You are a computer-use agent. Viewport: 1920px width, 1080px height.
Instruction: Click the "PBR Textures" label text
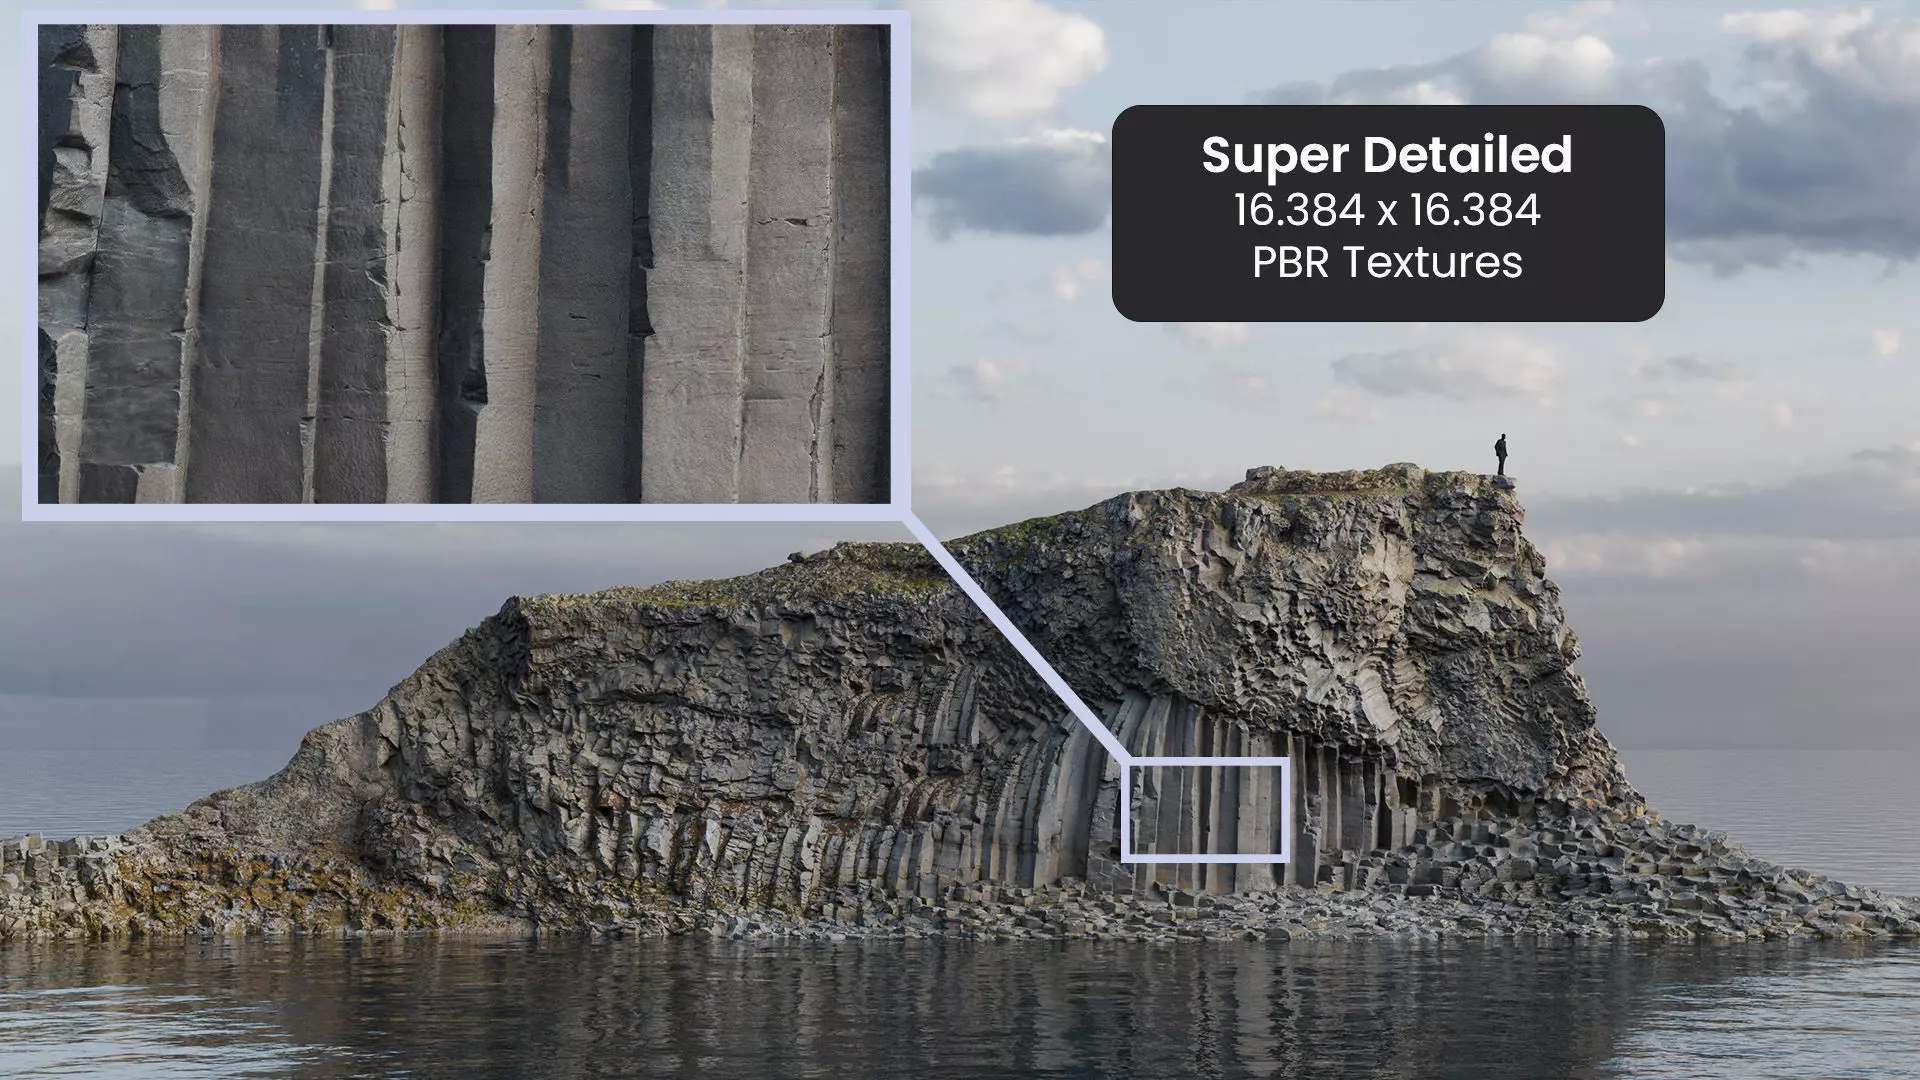point(1387,263)
